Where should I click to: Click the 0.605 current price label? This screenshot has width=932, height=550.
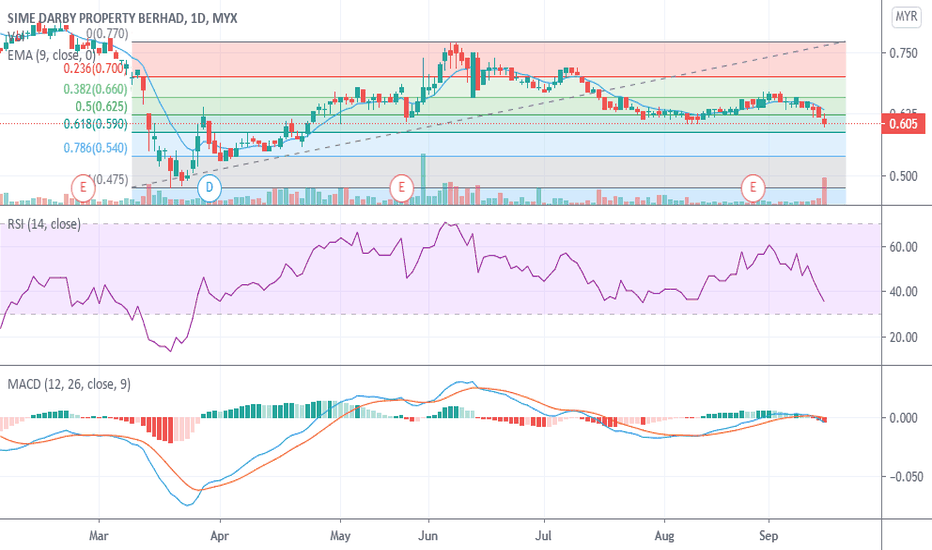click(903, 124)
